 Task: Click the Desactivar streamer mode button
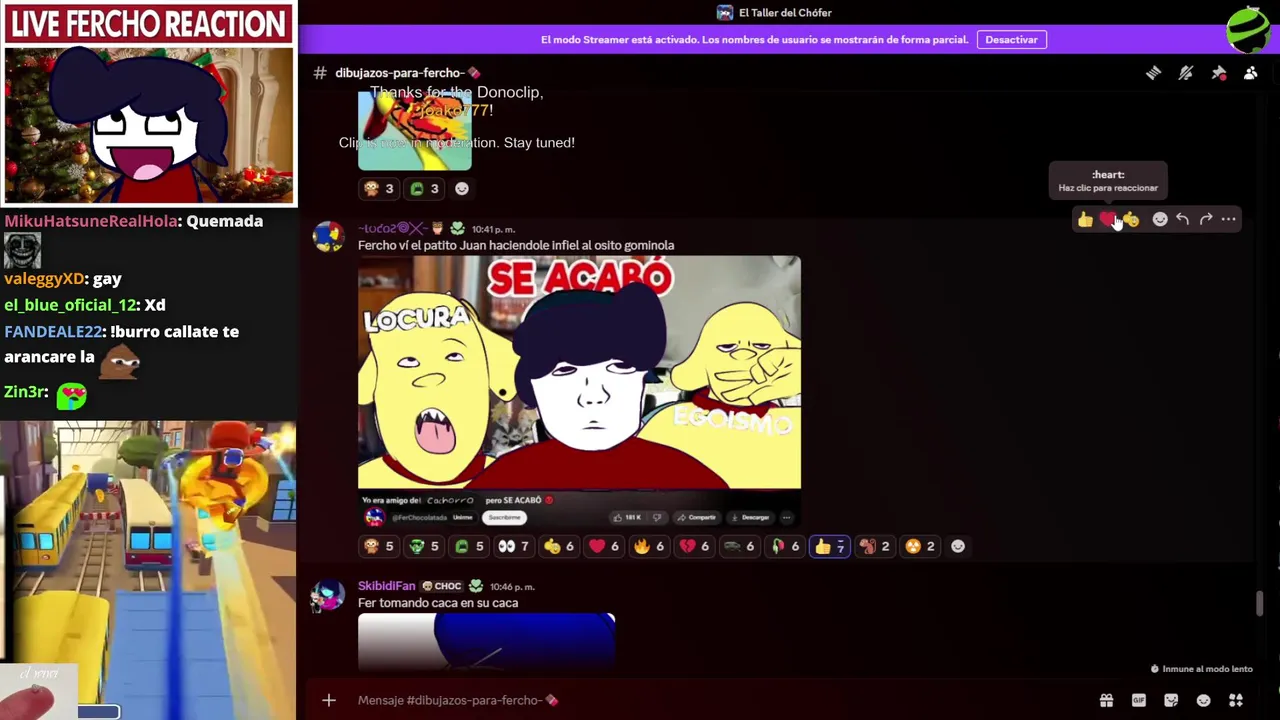(1011, 40)
